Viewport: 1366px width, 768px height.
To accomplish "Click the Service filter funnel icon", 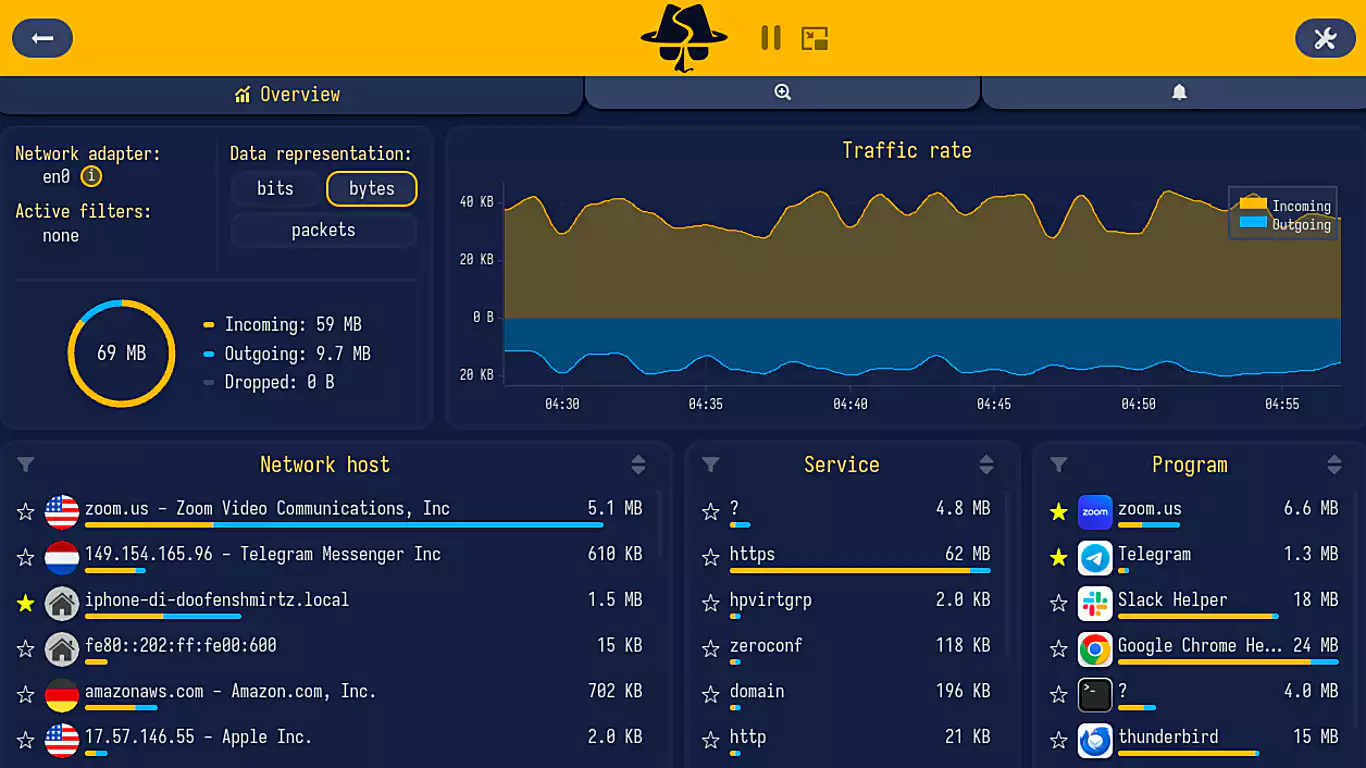I will coord(710,464).
